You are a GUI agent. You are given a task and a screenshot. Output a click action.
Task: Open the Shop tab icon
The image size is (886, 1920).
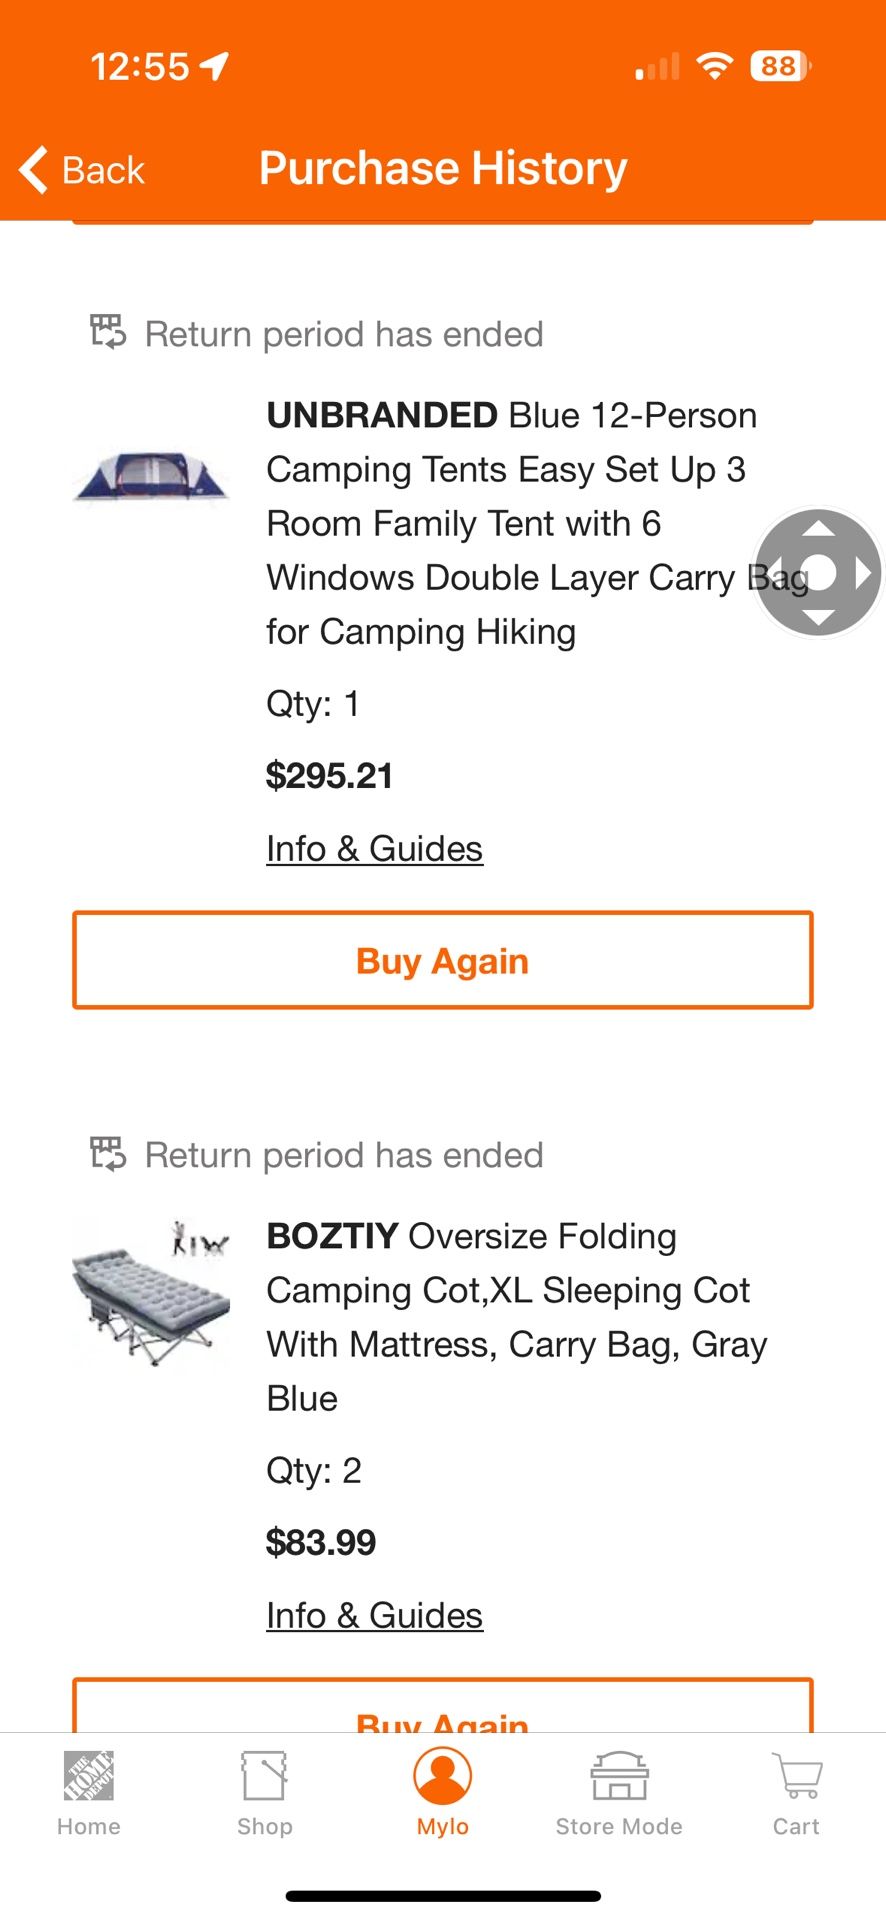pos(265,1776)
